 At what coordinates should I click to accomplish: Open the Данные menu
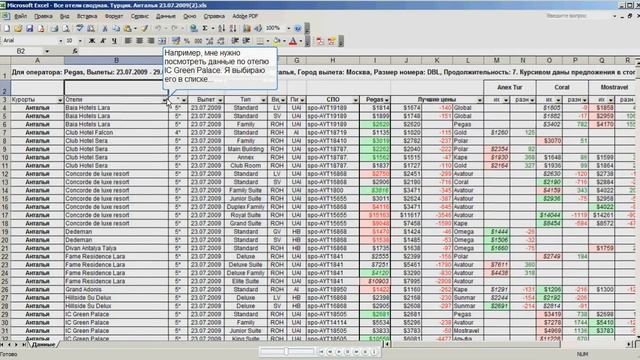coord(166,16)
